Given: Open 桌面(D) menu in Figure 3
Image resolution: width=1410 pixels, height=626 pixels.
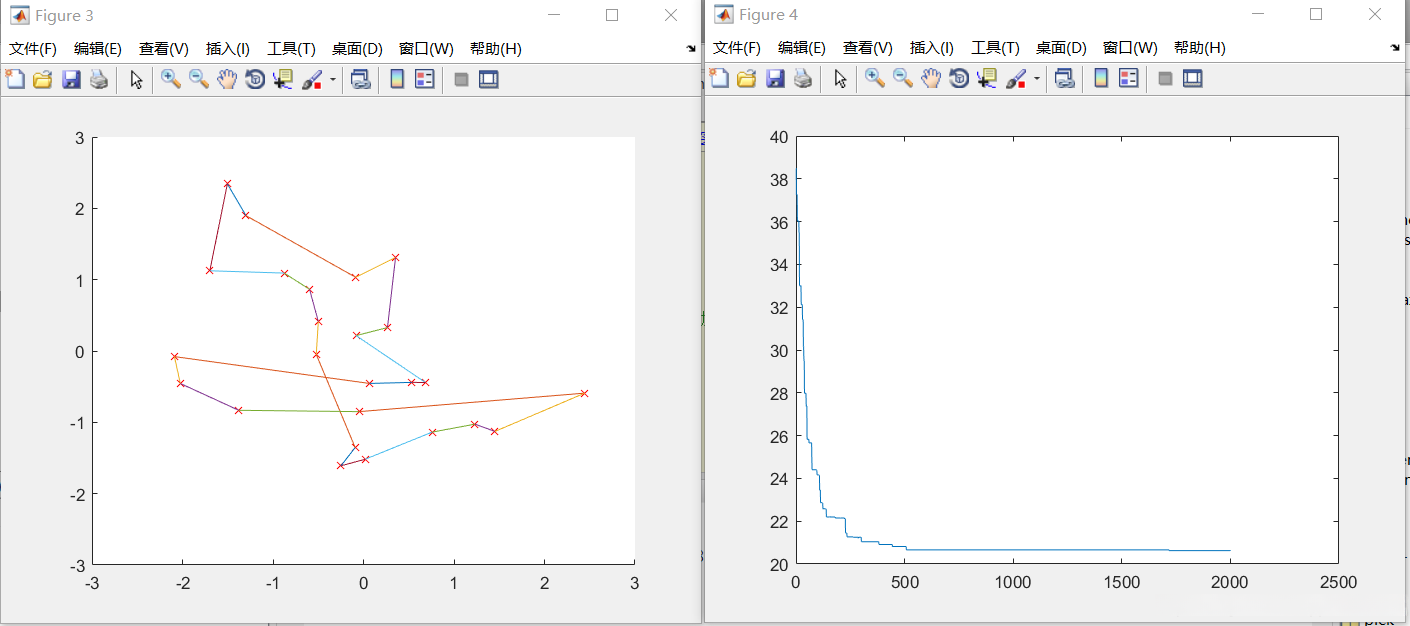Looking at the screenshot, I should [357, 48].
